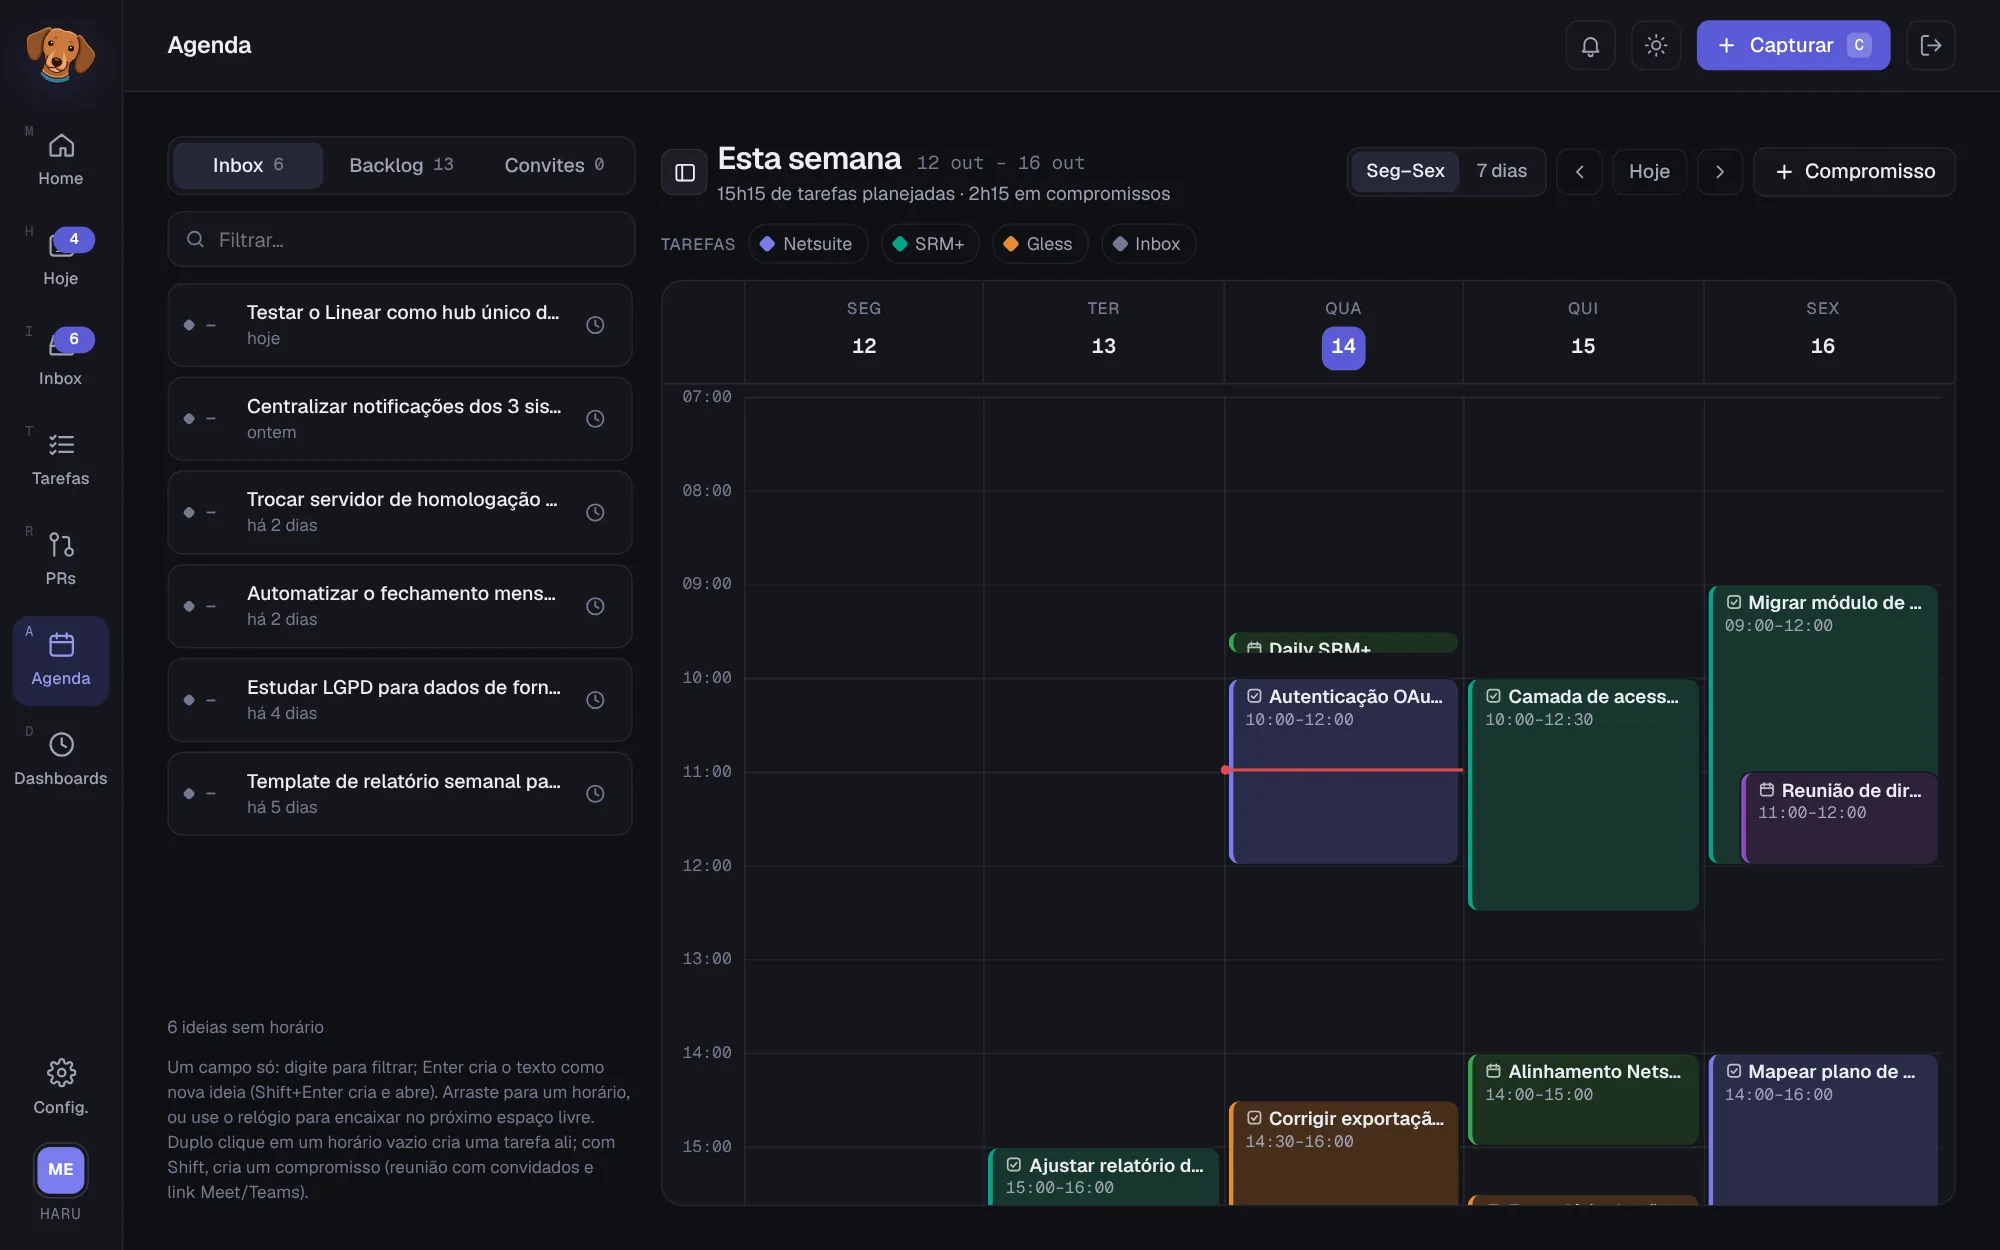
Task: Select QUI 15 day header
Action: [x=1583, y=332]
